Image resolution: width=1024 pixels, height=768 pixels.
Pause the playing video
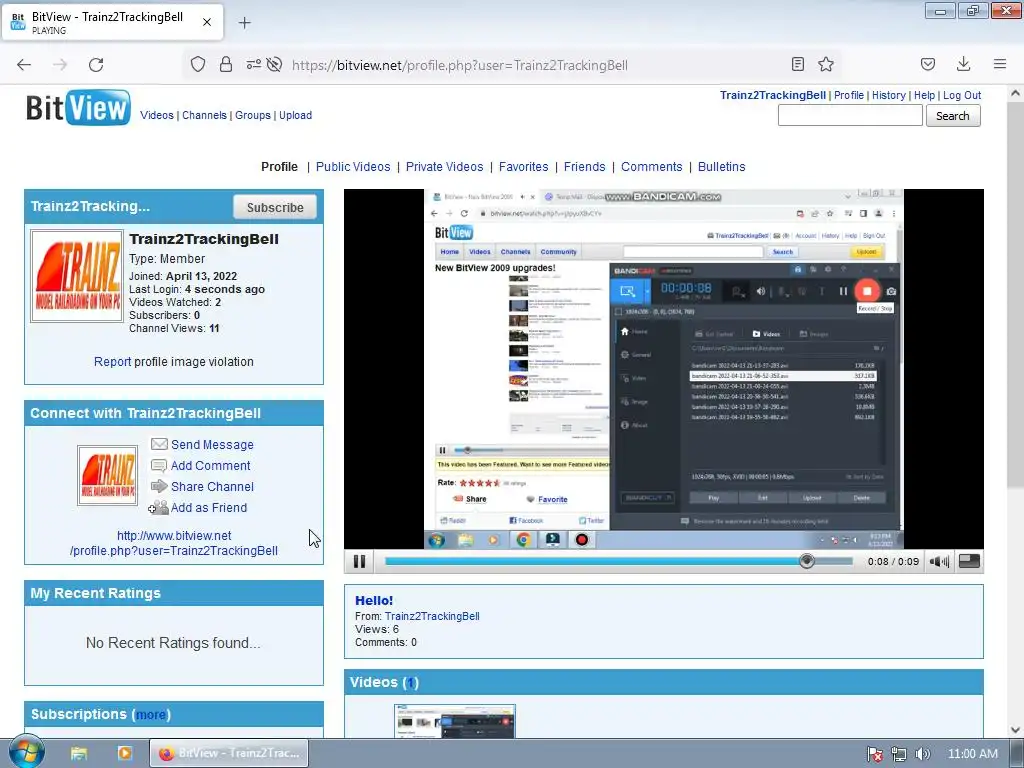[x=359, y=561]
